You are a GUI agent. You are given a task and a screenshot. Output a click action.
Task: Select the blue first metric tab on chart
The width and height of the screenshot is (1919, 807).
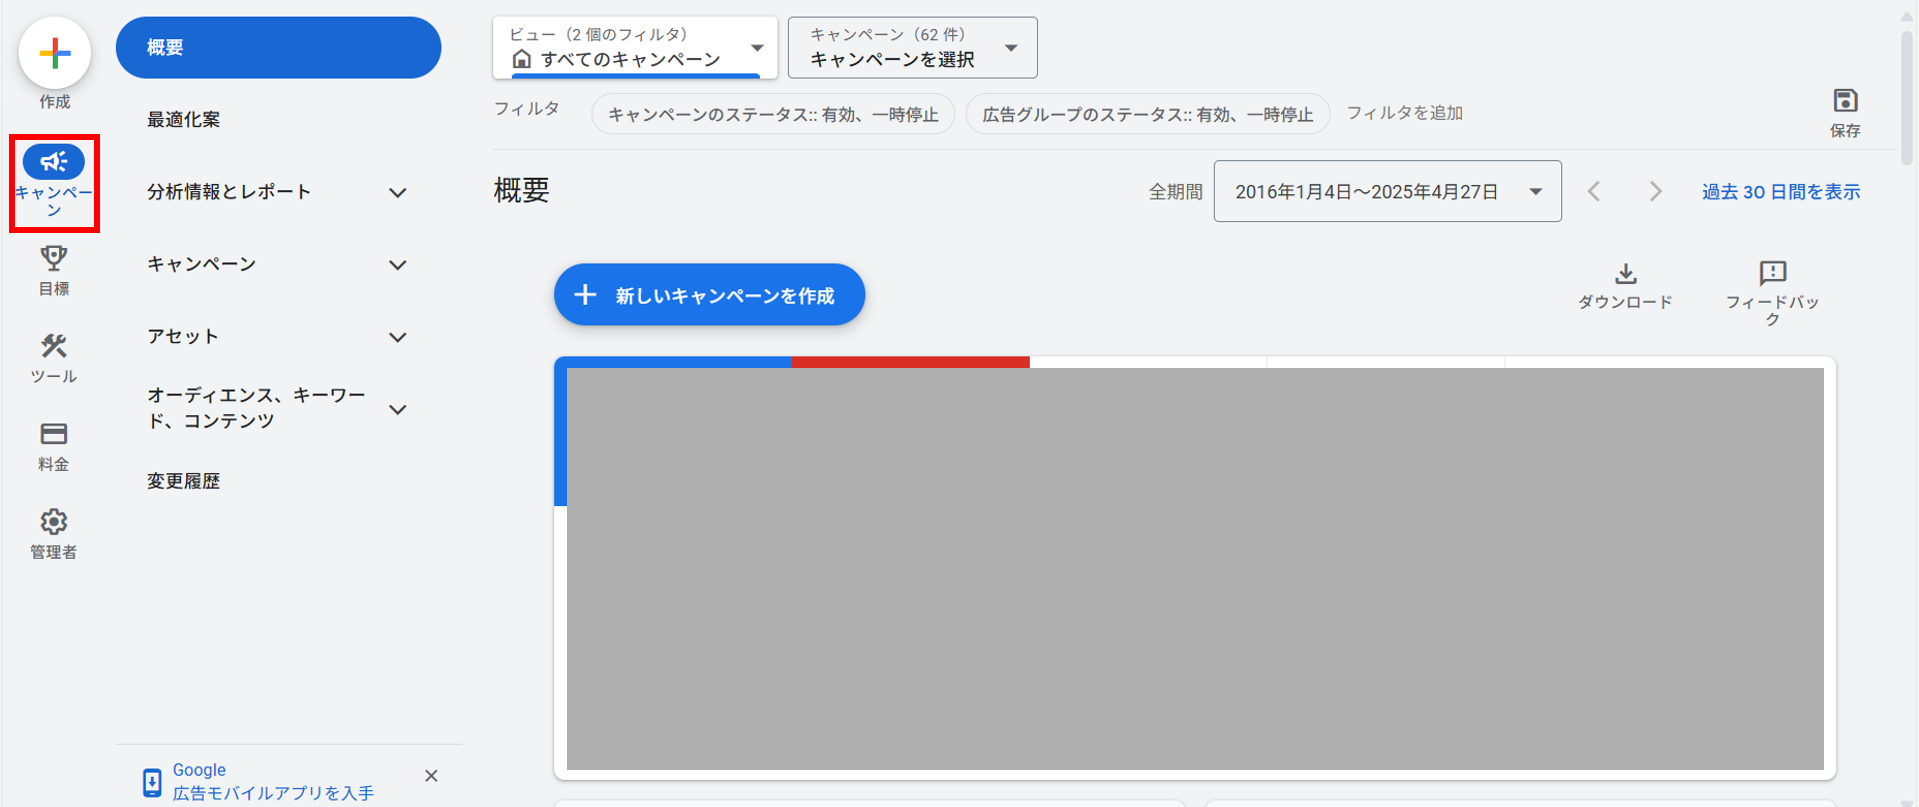673,362
